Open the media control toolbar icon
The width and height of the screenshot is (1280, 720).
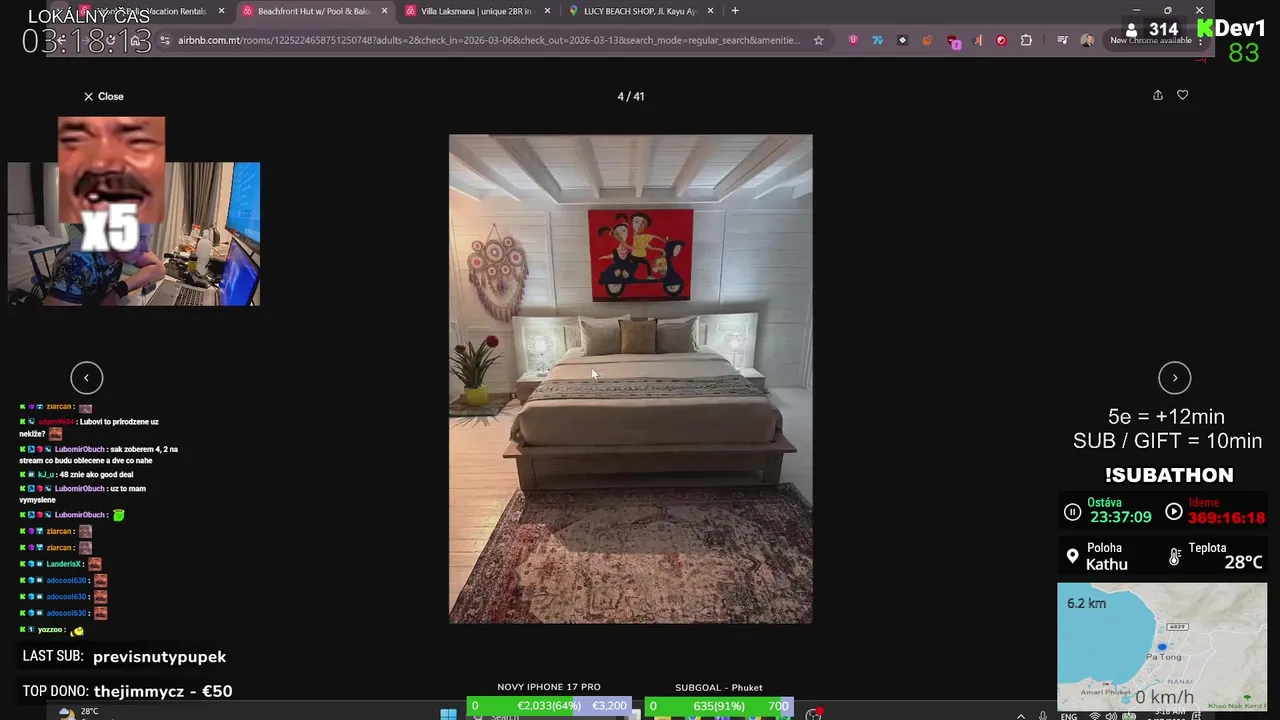[x=1062, y=40]
